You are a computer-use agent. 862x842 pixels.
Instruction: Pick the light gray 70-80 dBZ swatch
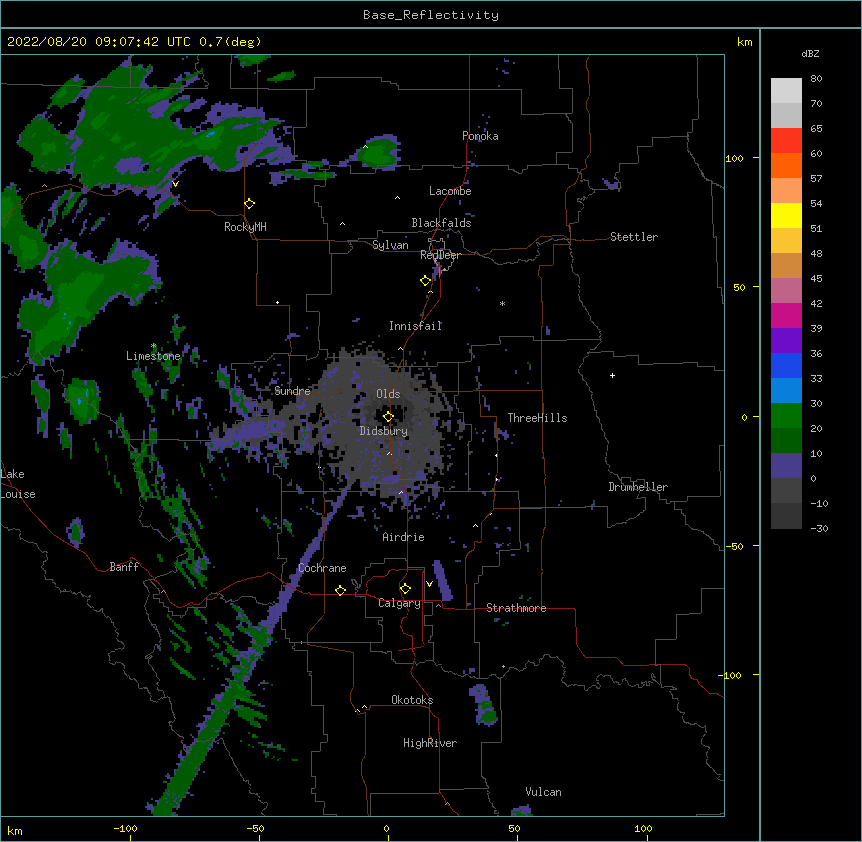point(786,90)
